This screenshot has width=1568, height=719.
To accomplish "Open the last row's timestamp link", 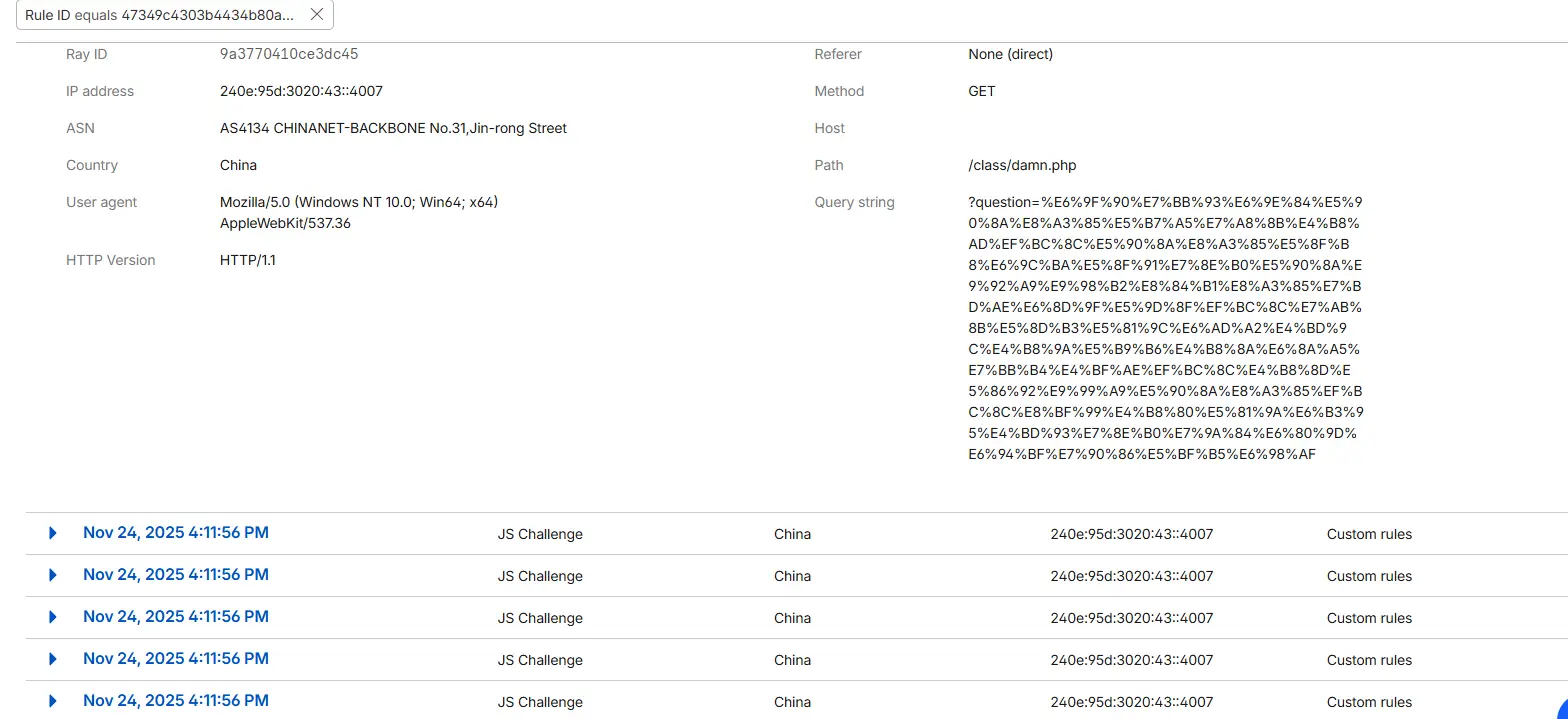I will click(x=176, y=701).
